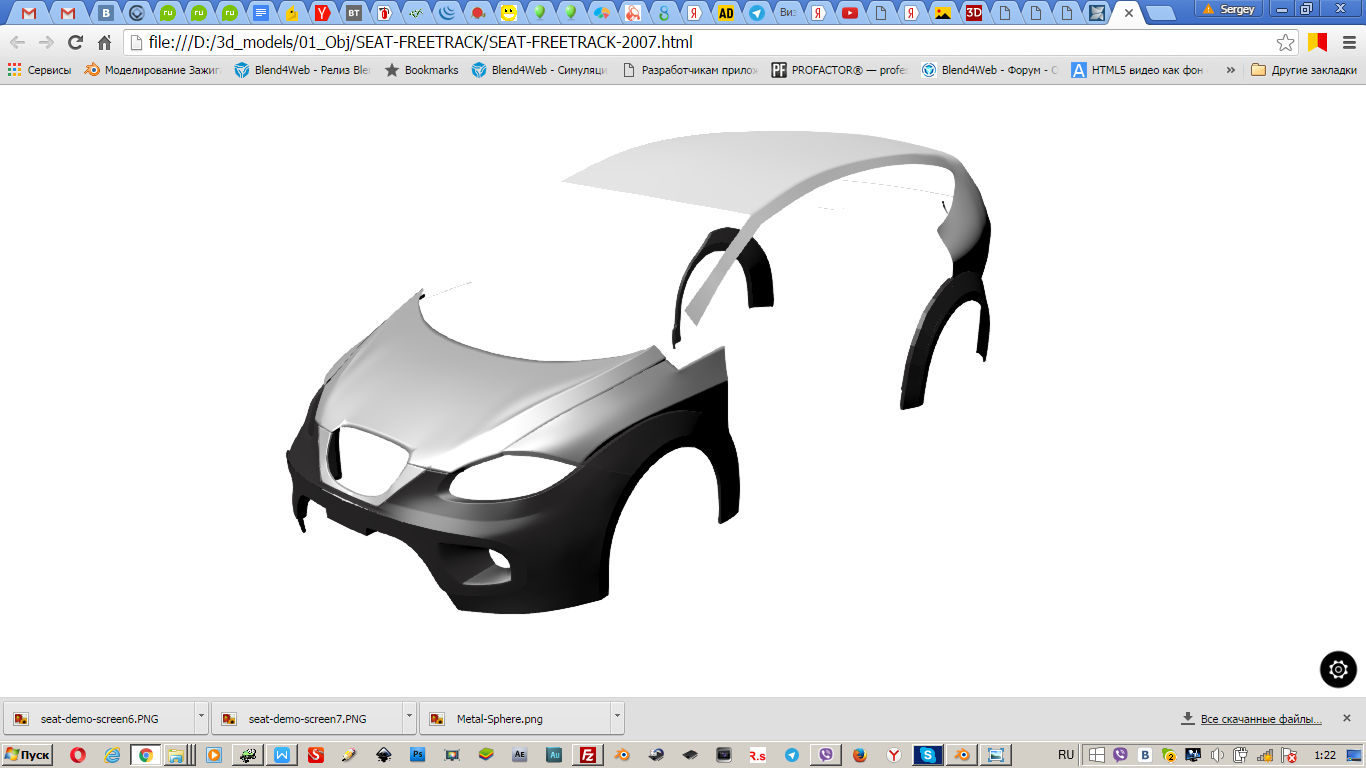The image size is (1366, 768).
Task: Click the show all downloads link
Action: pos(1261,719)
